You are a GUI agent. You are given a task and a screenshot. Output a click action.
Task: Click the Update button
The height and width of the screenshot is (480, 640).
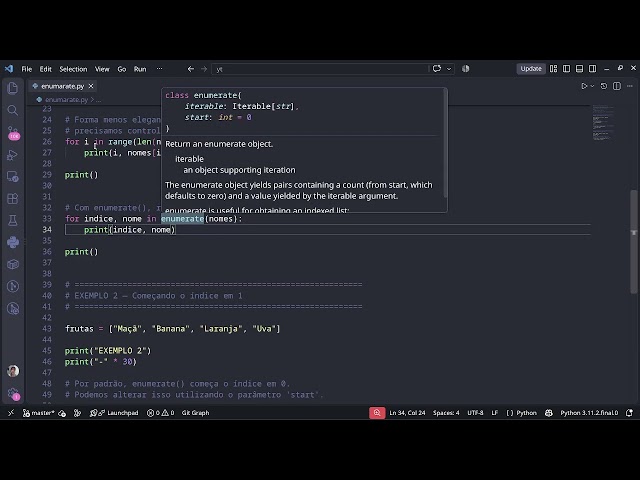click(531, 69)
